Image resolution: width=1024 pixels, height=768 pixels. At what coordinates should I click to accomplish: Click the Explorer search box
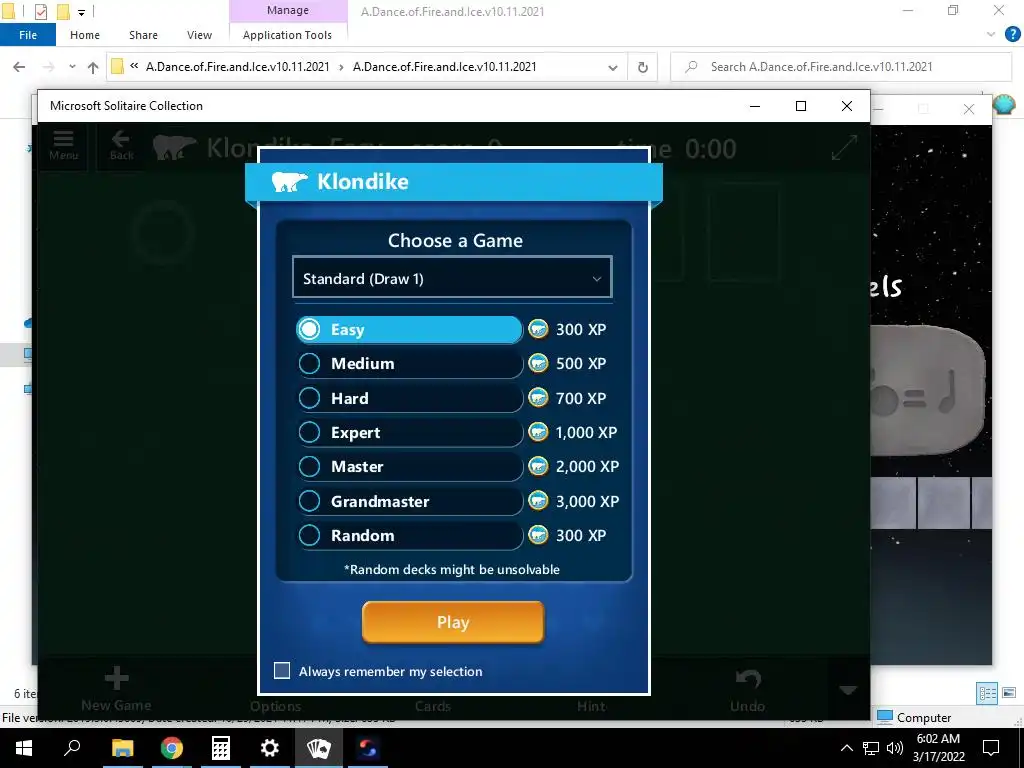pos(841,67)
